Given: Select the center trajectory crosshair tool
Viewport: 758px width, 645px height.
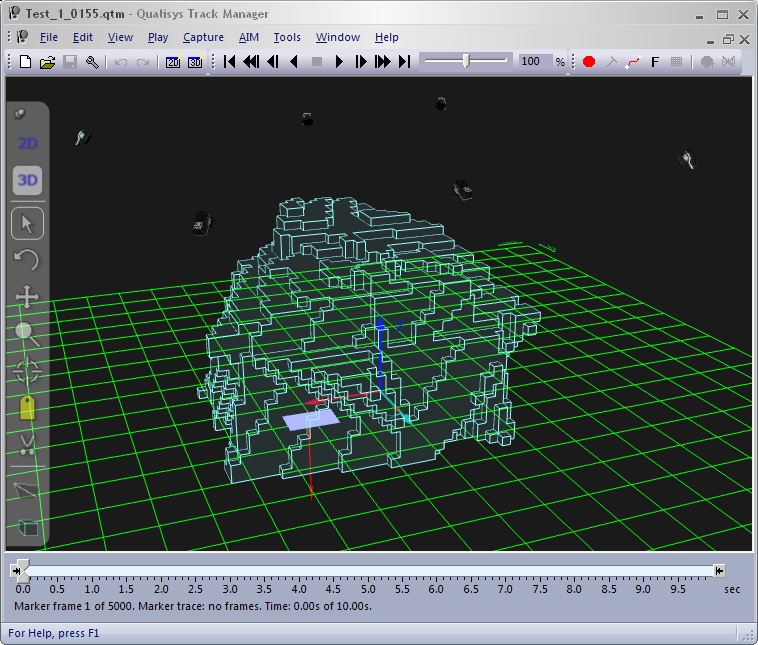Looking at the screenshot, I should click(x=27, y=371).
